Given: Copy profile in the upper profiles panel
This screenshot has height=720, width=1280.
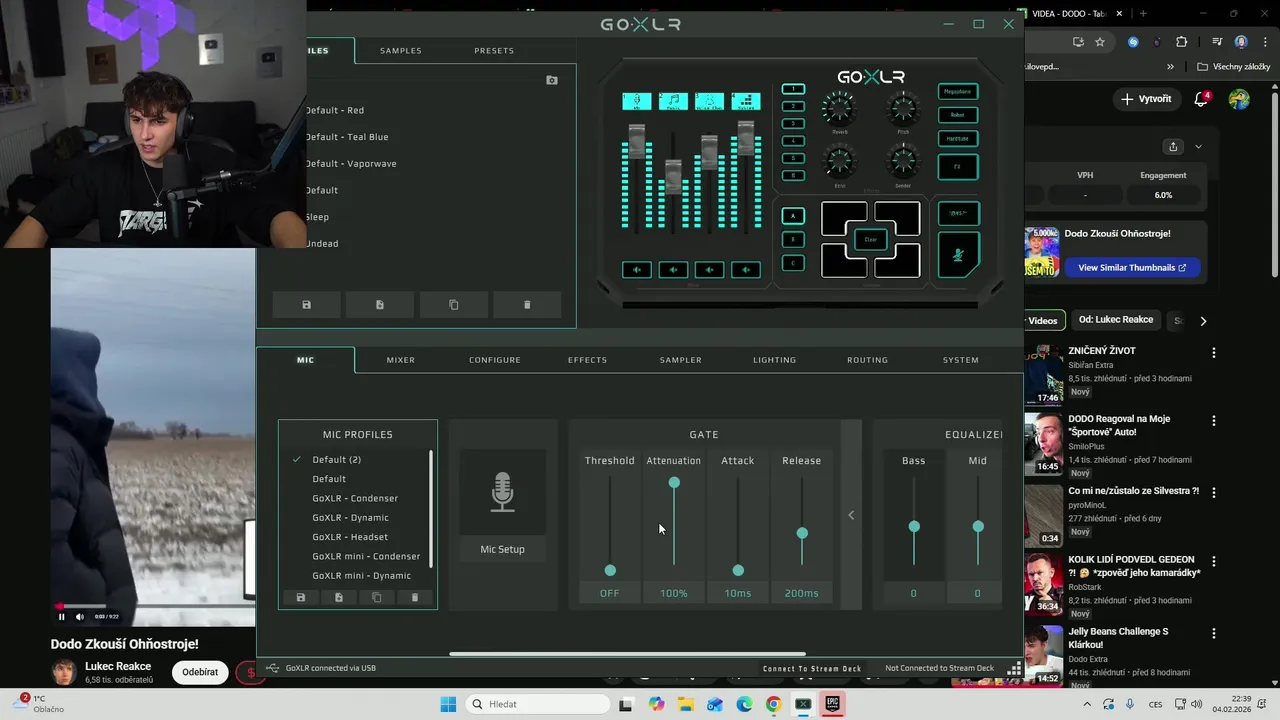Looking at the screenshot, I should pyautogui.click(x=454, y=305).
